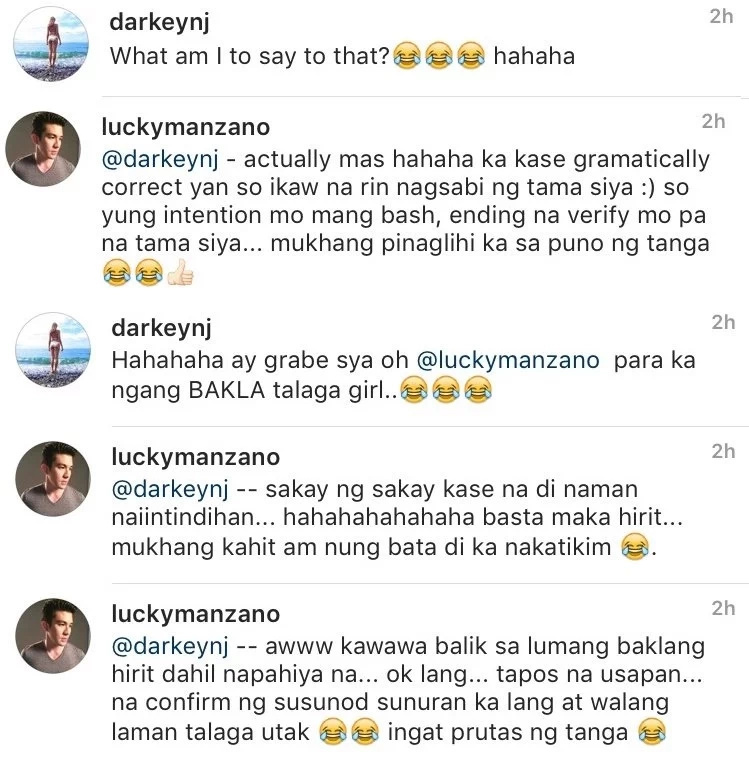Open luckymanzano's avatar on the second comment

pyautogui.click(x=43, y=149)
